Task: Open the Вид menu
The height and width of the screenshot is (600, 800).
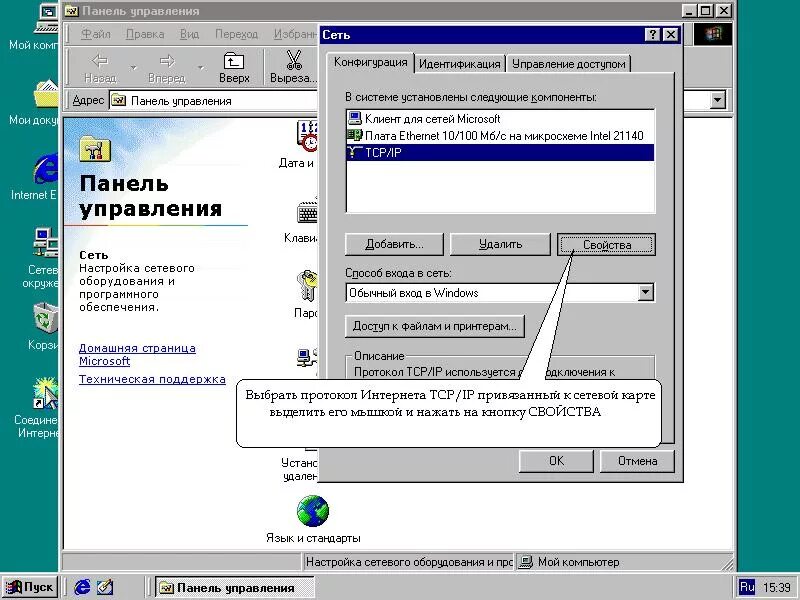Action: pos(189,33)
